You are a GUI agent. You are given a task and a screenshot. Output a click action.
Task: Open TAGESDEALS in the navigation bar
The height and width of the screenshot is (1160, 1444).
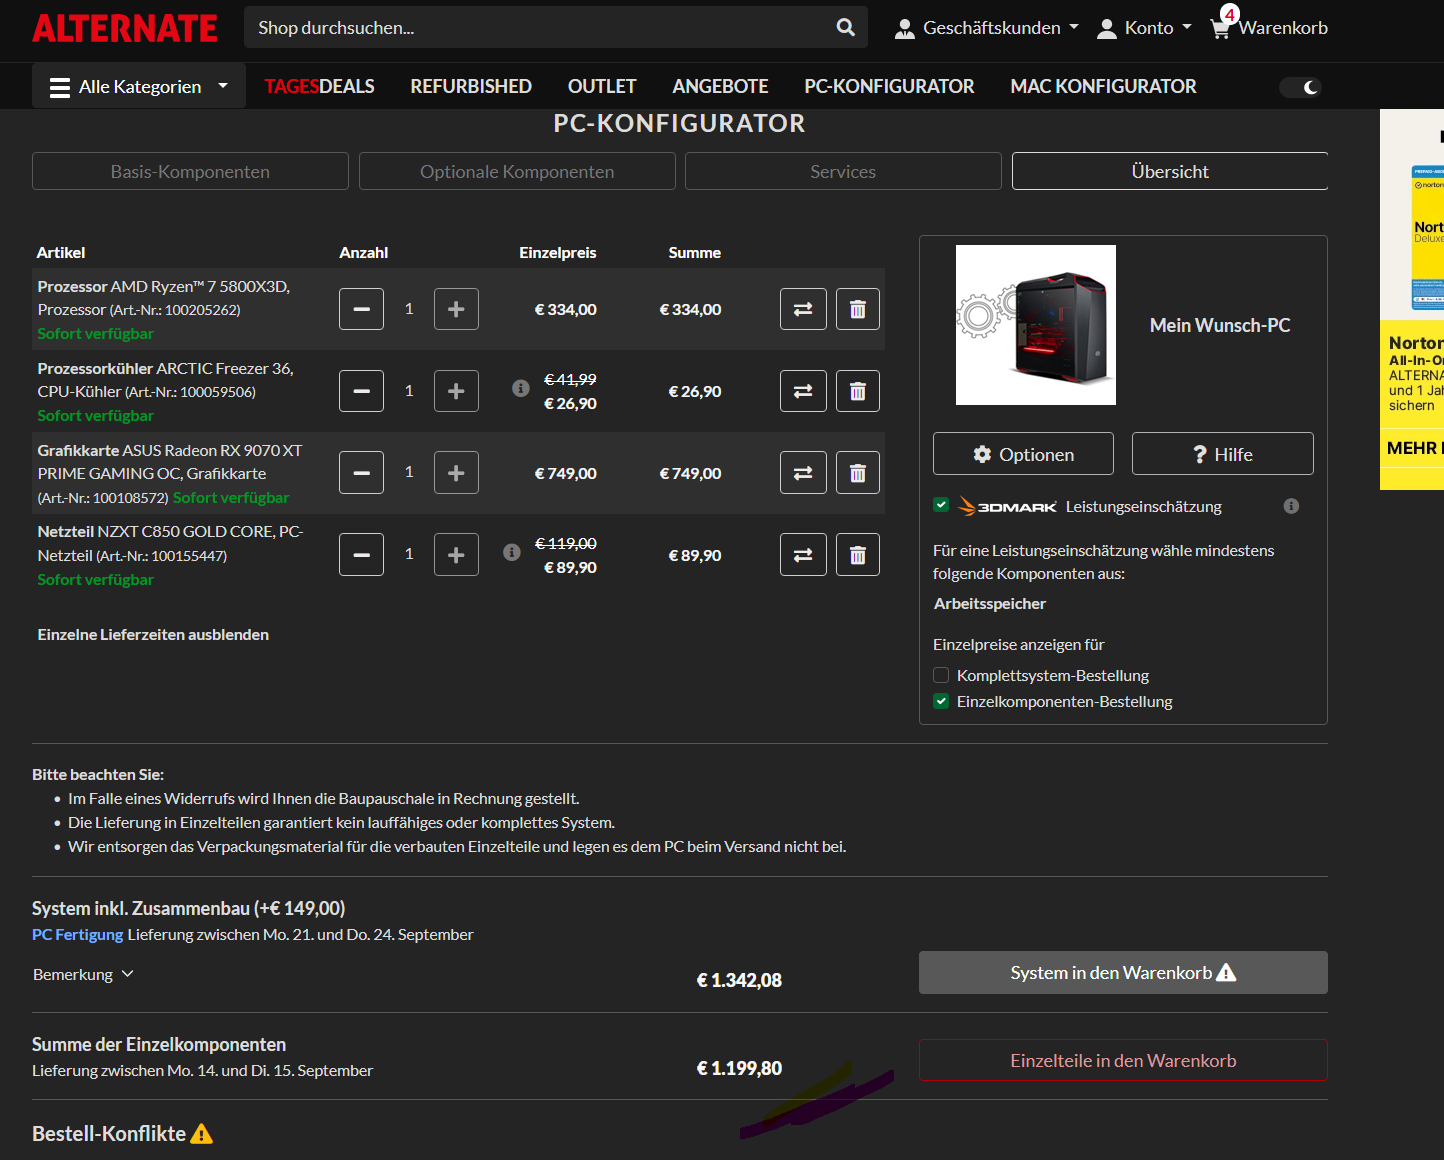[x=319, y=87]
